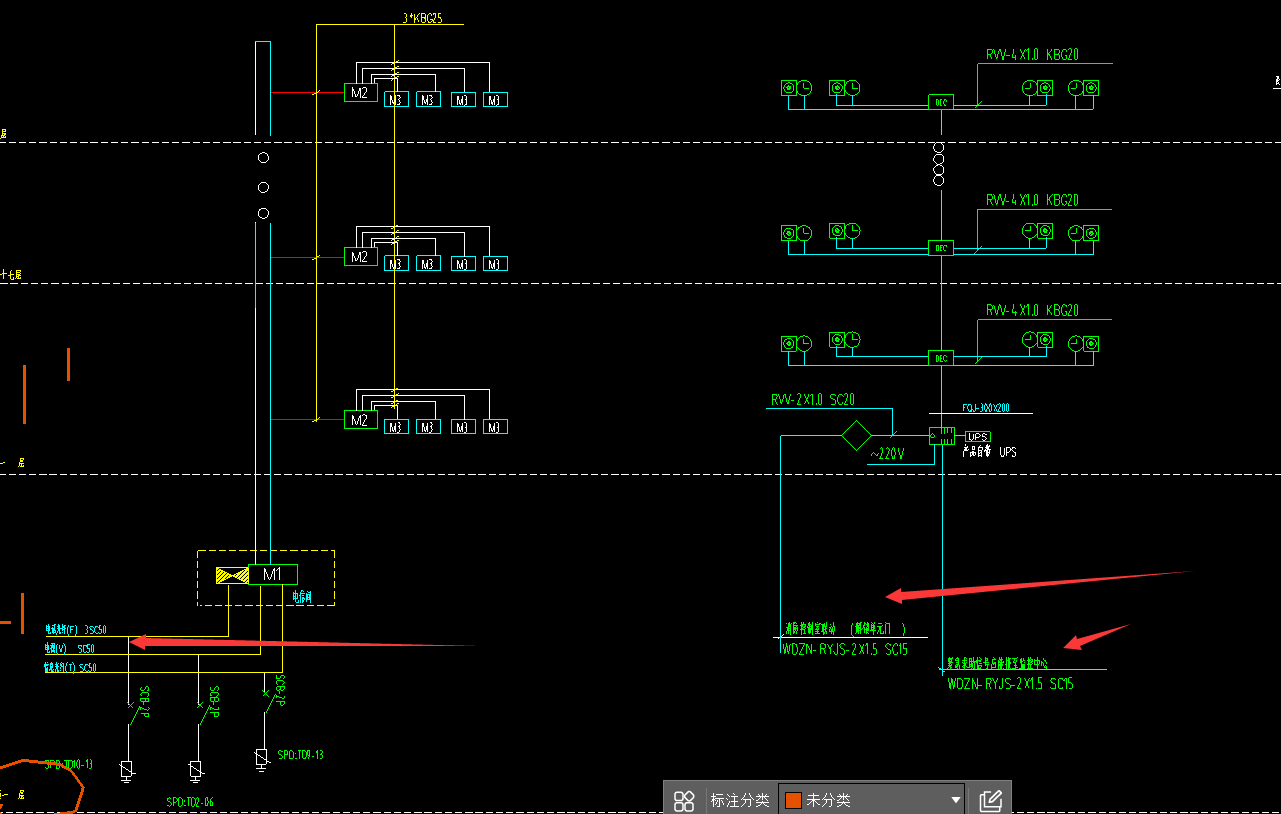The image size is (1281, 814).
Task: Select the terminal box symbol left of UPS
Action: pos(941,436)
